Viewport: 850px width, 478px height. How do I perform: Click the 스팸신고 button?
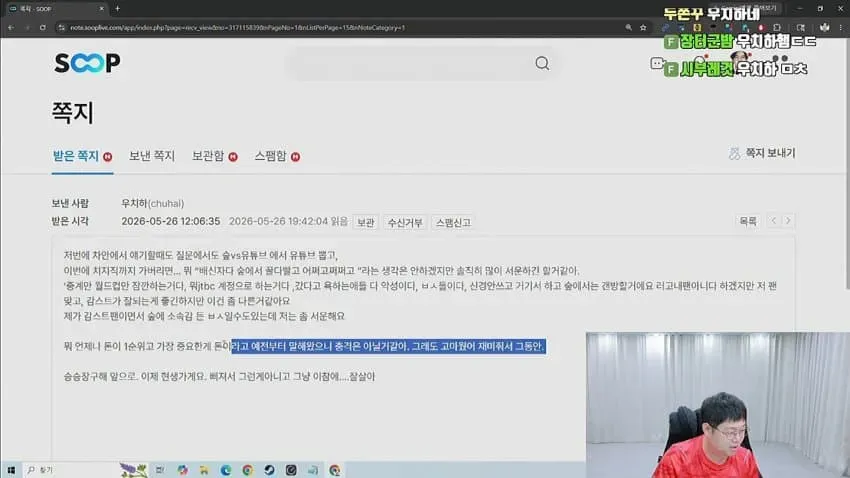tap(453, 222)
